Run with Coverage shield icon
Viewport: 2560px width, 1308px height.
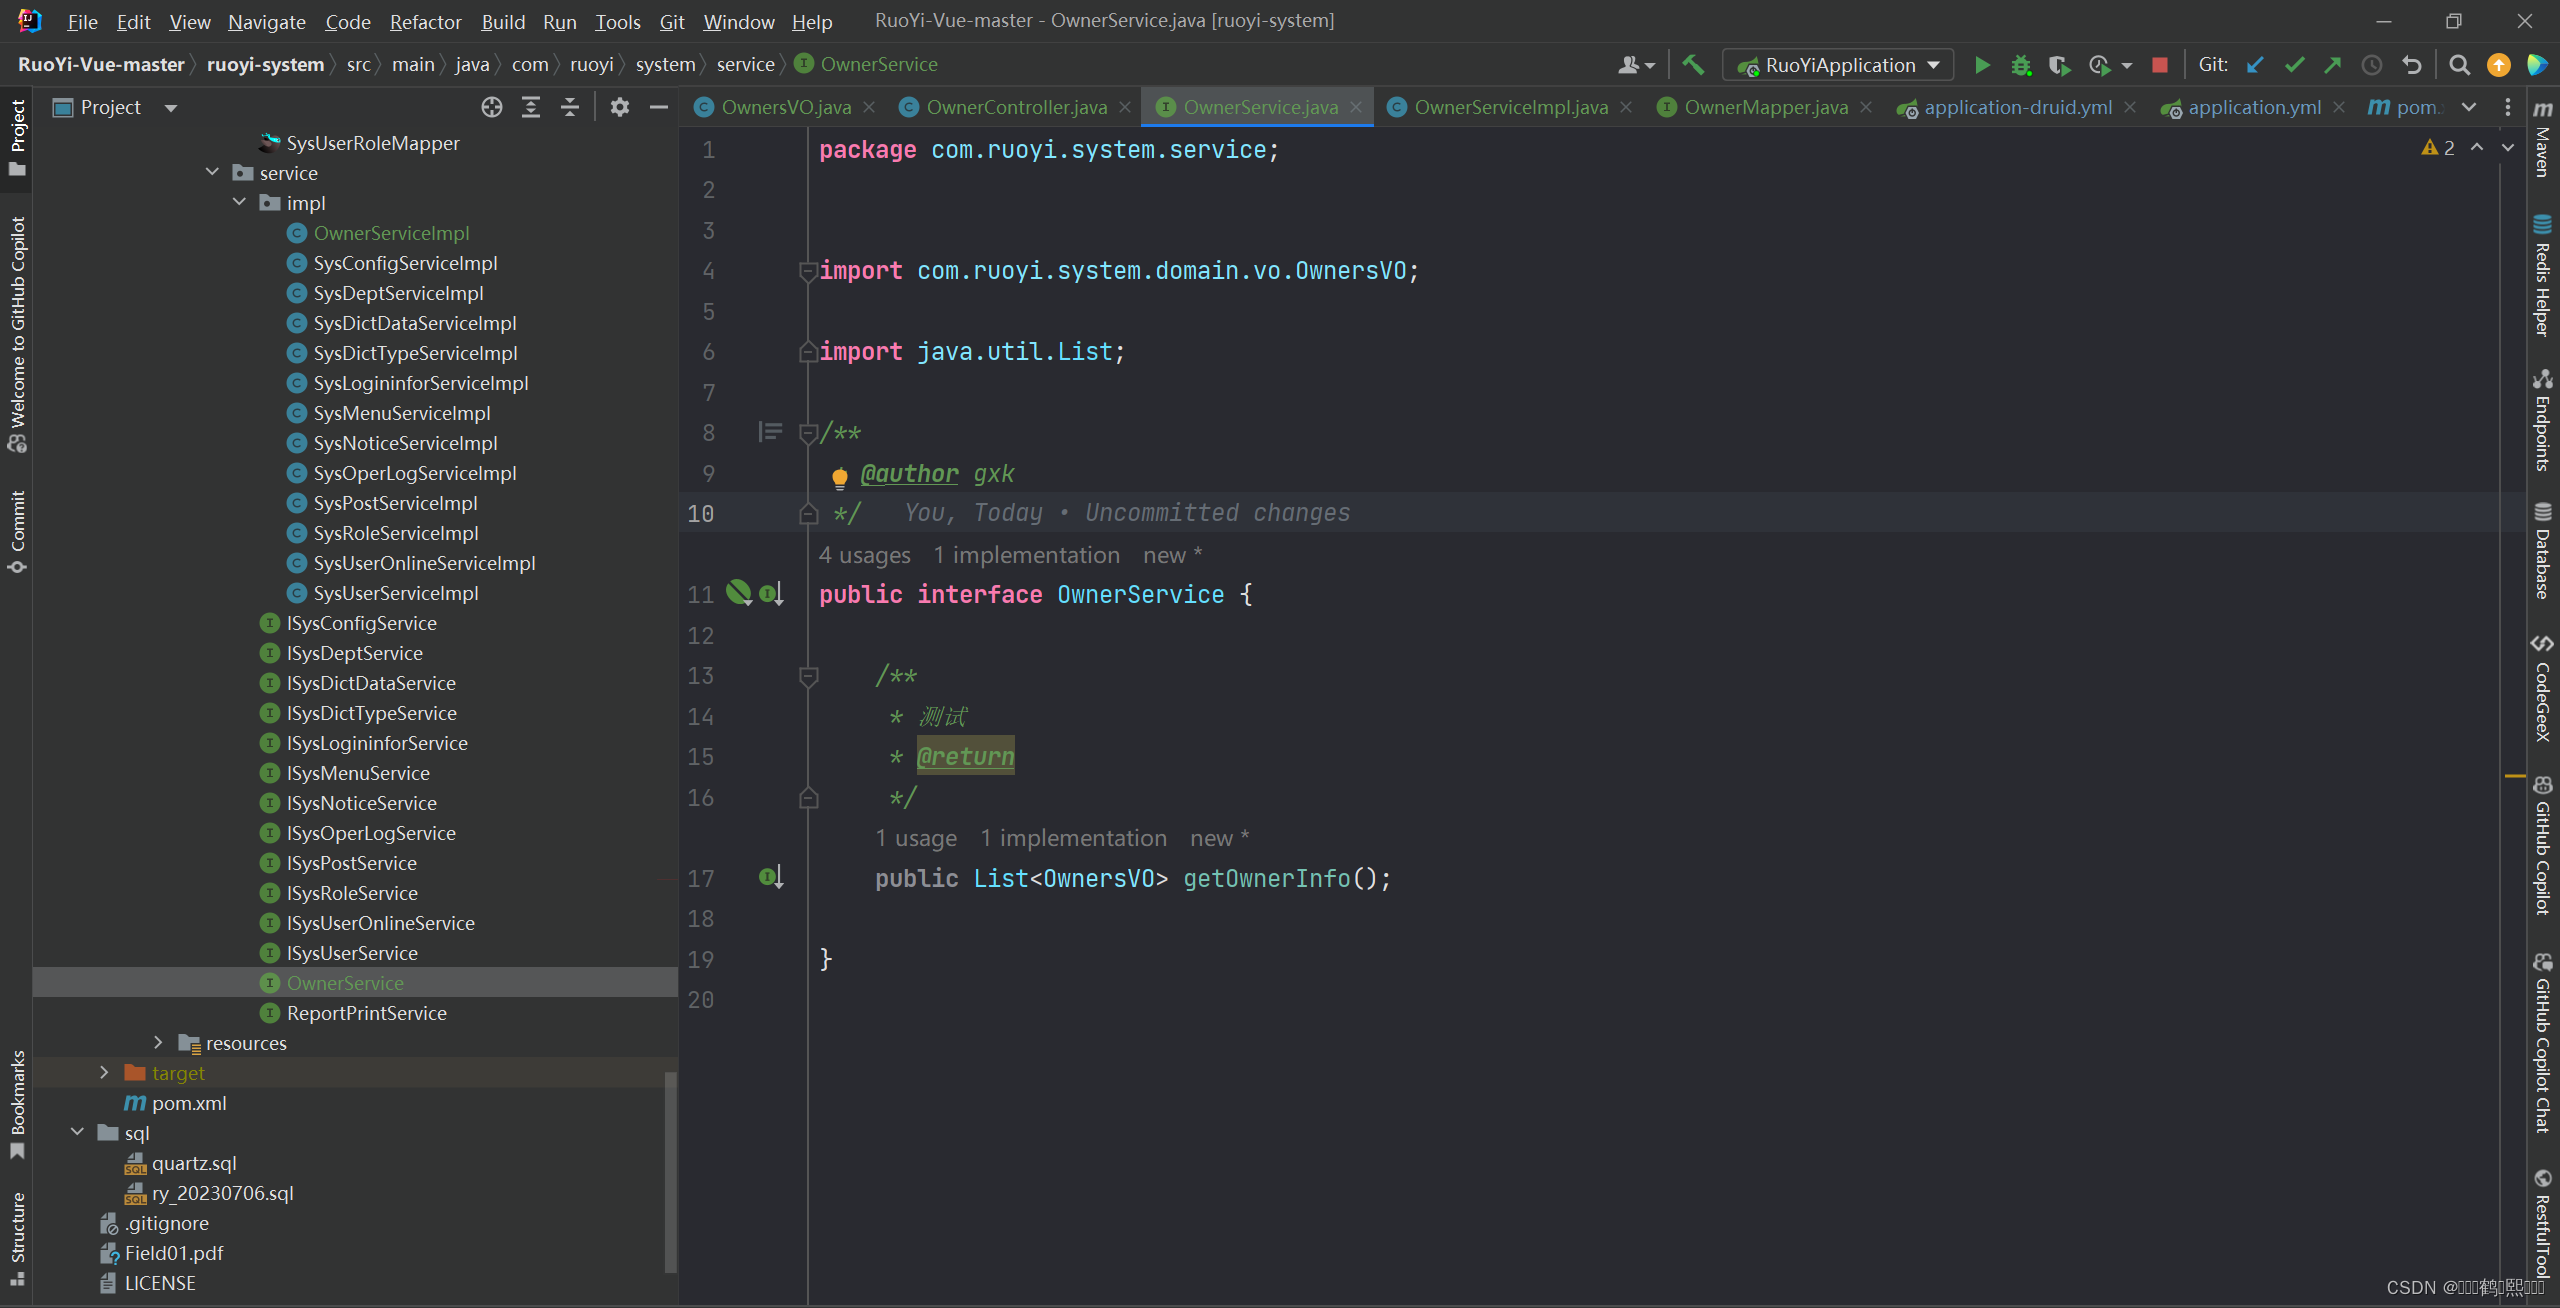pos(2058,65)
